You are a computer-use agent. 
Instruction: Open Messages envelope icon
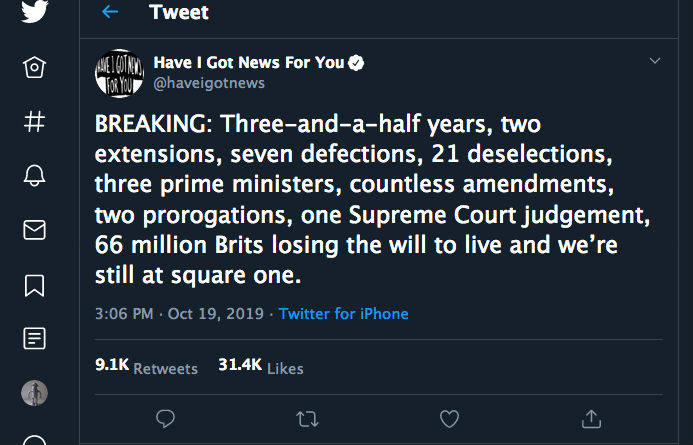(x=34, y=231)
